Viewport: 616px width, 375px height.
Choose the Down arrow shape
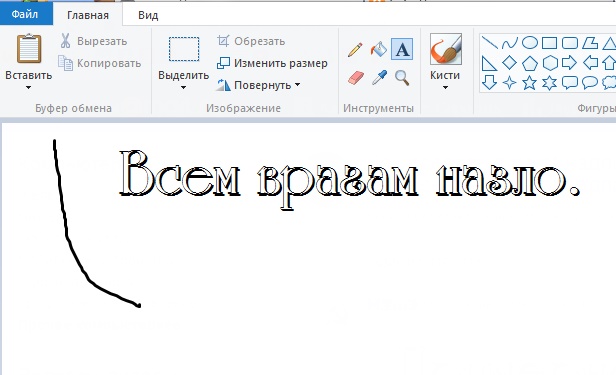490,82
